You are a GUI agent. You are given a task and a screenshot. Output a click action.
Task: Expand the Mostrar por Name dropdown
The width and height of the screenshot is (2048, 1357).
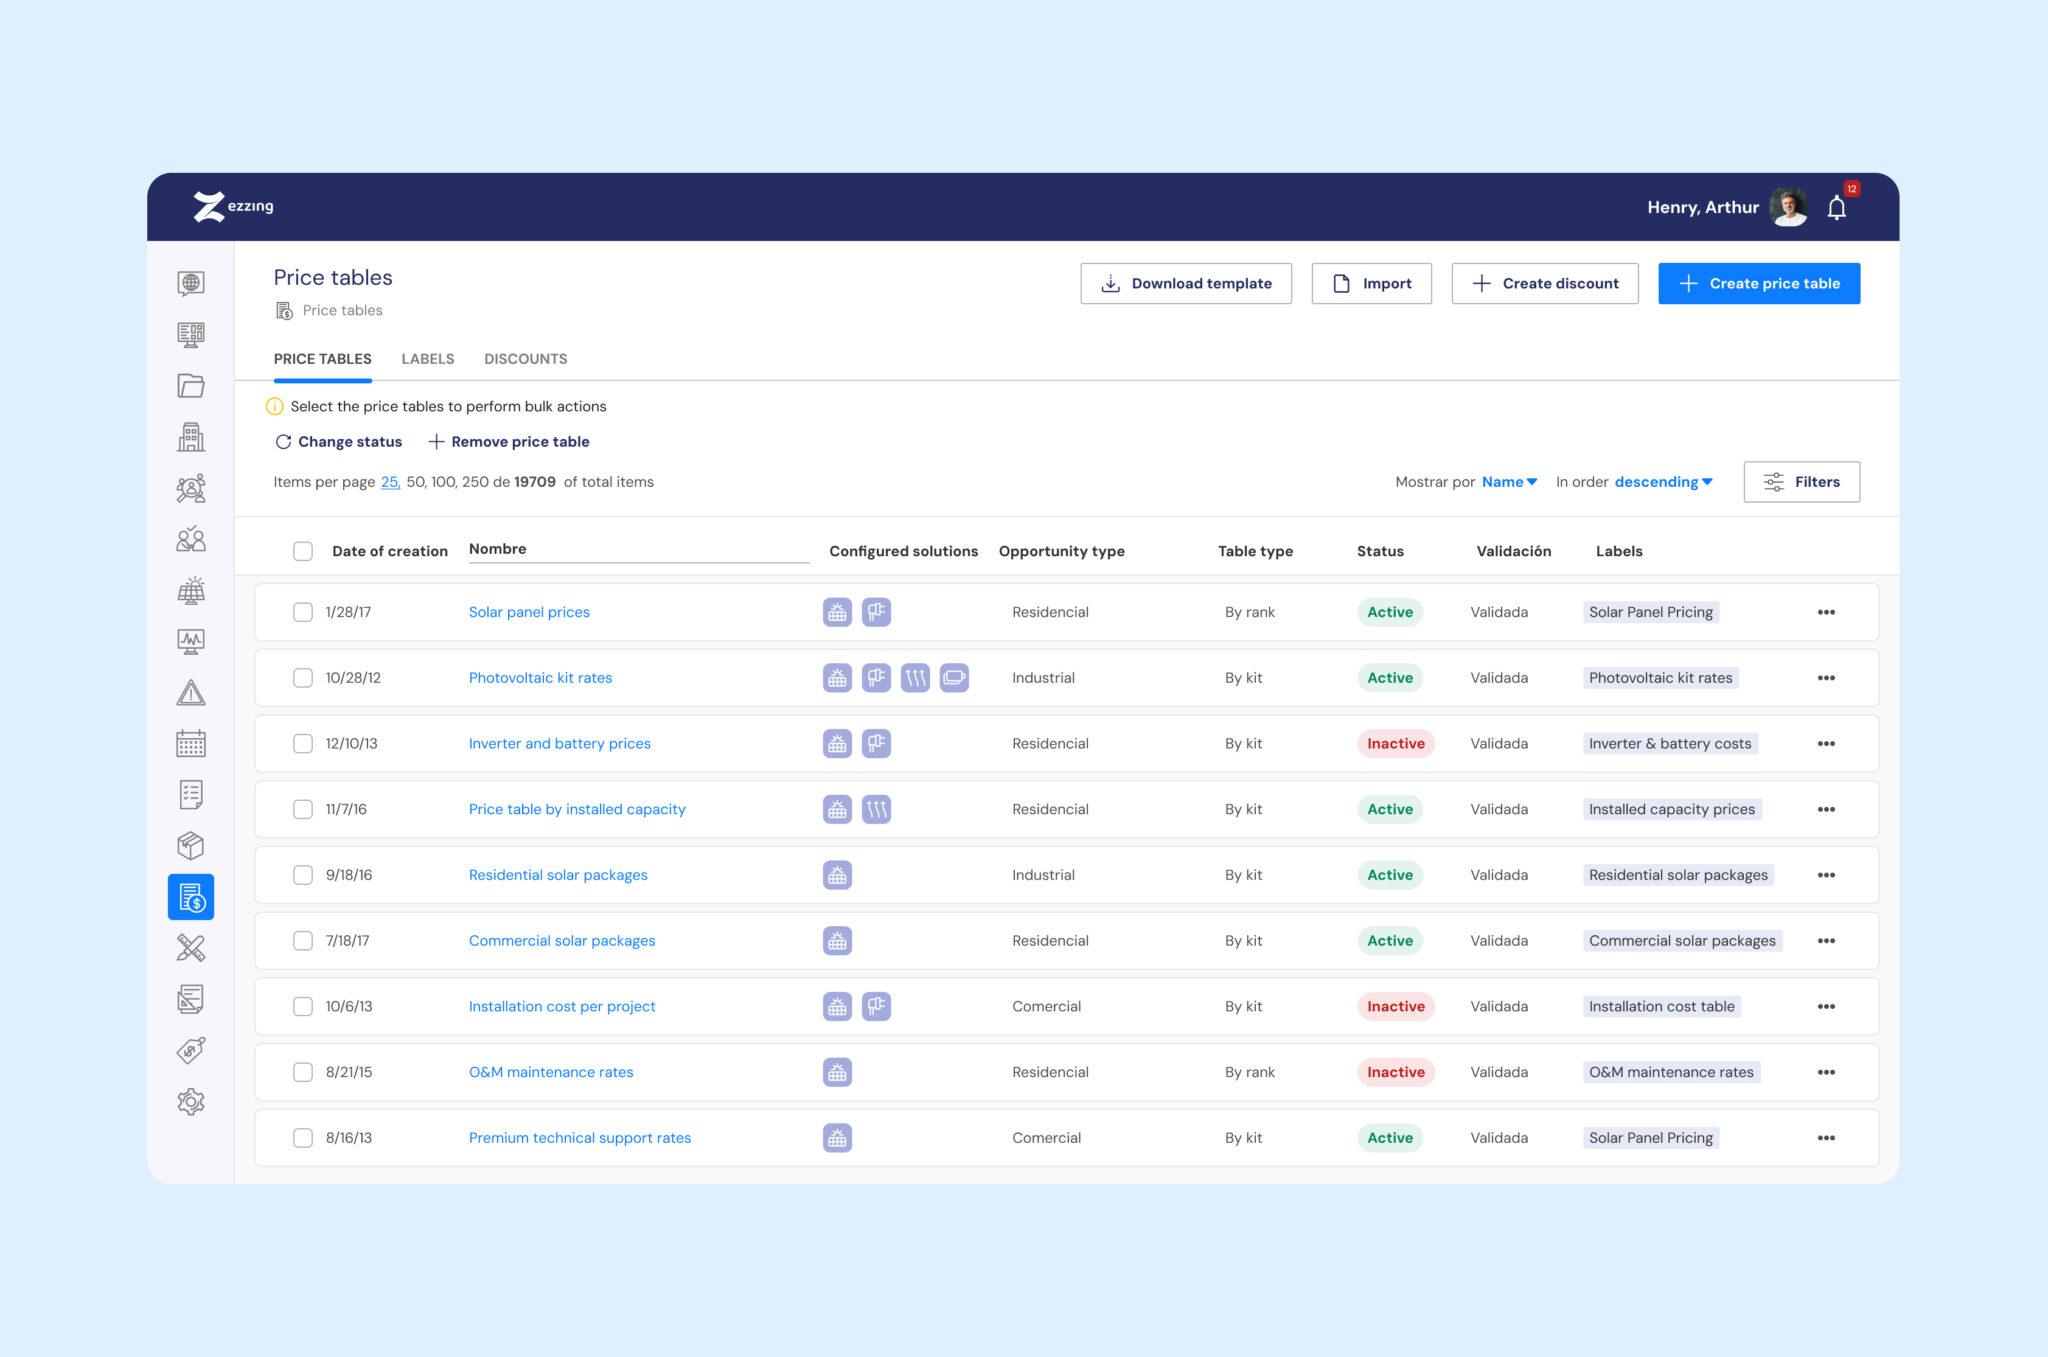(1509, 482)
